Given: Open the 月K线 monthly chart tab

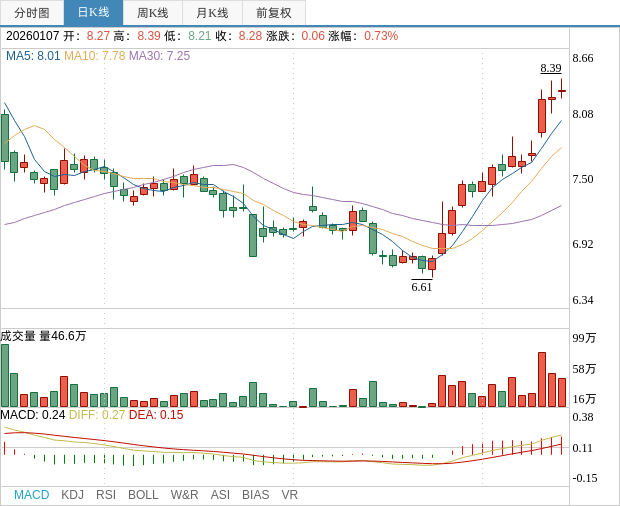Looking at the screenshot, I should click(212, 13).
